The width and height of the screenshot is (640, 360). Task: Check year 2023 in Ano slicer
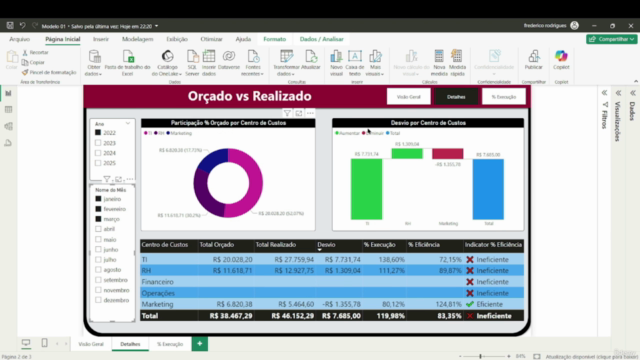pos(98,143)
